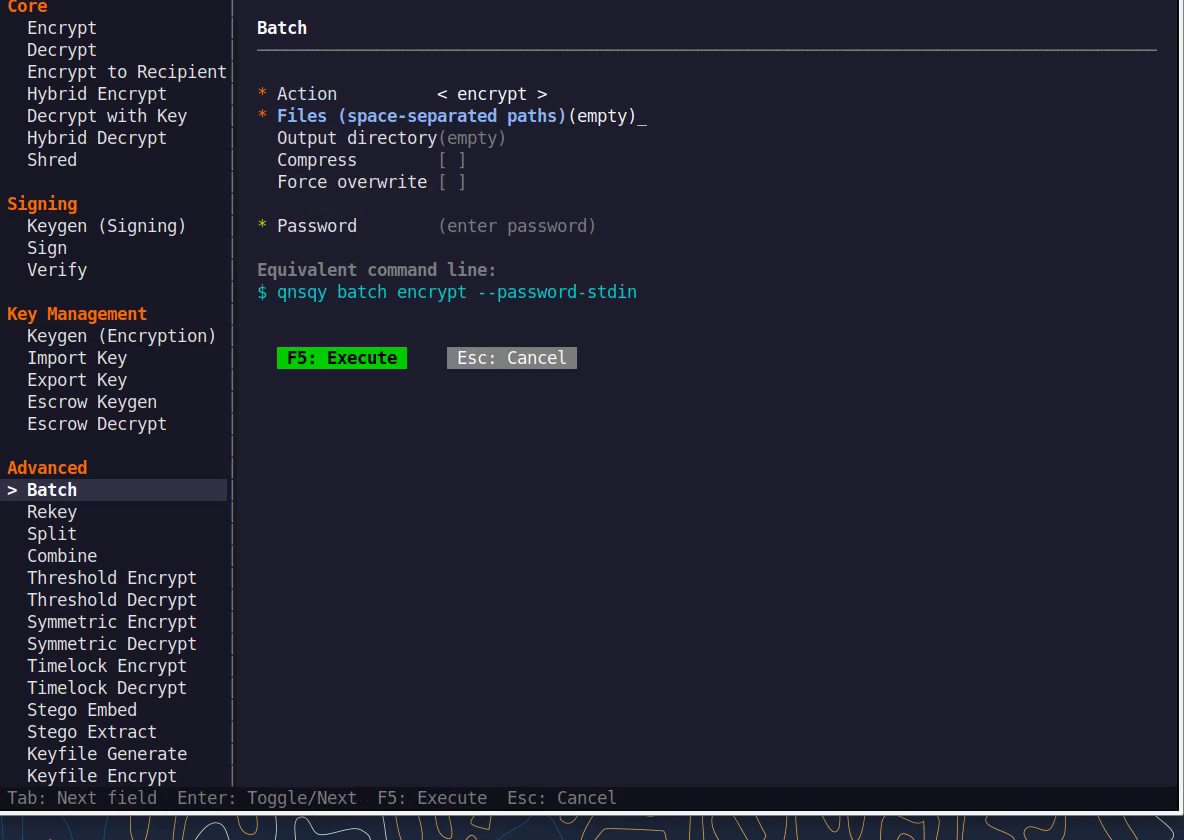
Task: Open Keyfile Generate
Action: point(106,753)
